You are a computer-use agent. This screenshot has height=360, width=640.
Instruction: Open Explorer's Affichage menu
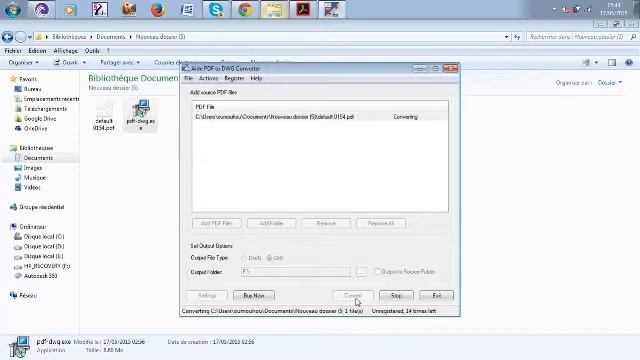click(x=65, y=51)
